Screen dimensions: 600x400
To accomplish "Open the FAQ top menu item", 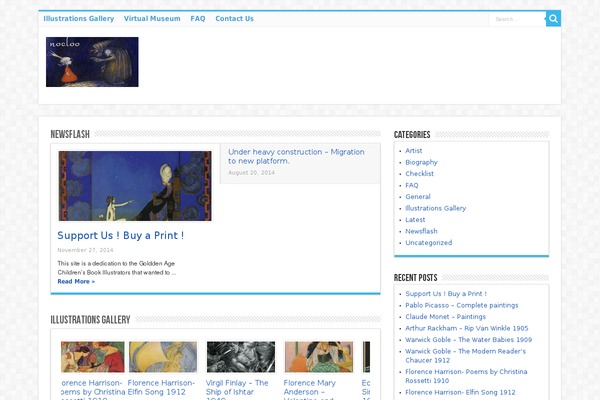I will click(198, 18).
